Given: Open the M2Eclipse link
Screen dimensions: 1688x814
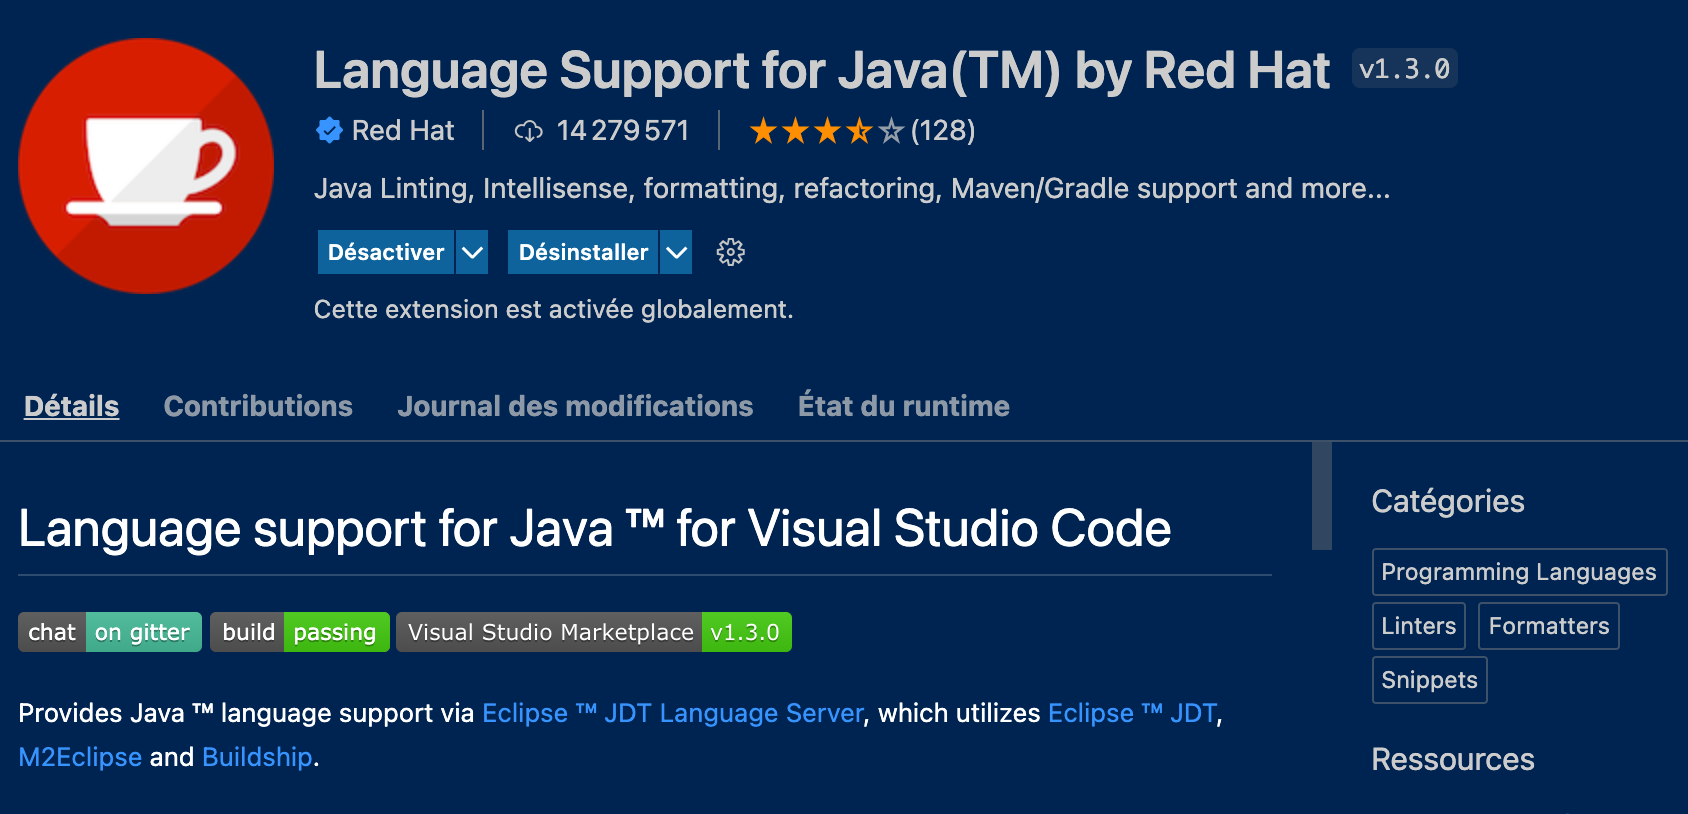Looking at the screenshot, I should [80, 757].
